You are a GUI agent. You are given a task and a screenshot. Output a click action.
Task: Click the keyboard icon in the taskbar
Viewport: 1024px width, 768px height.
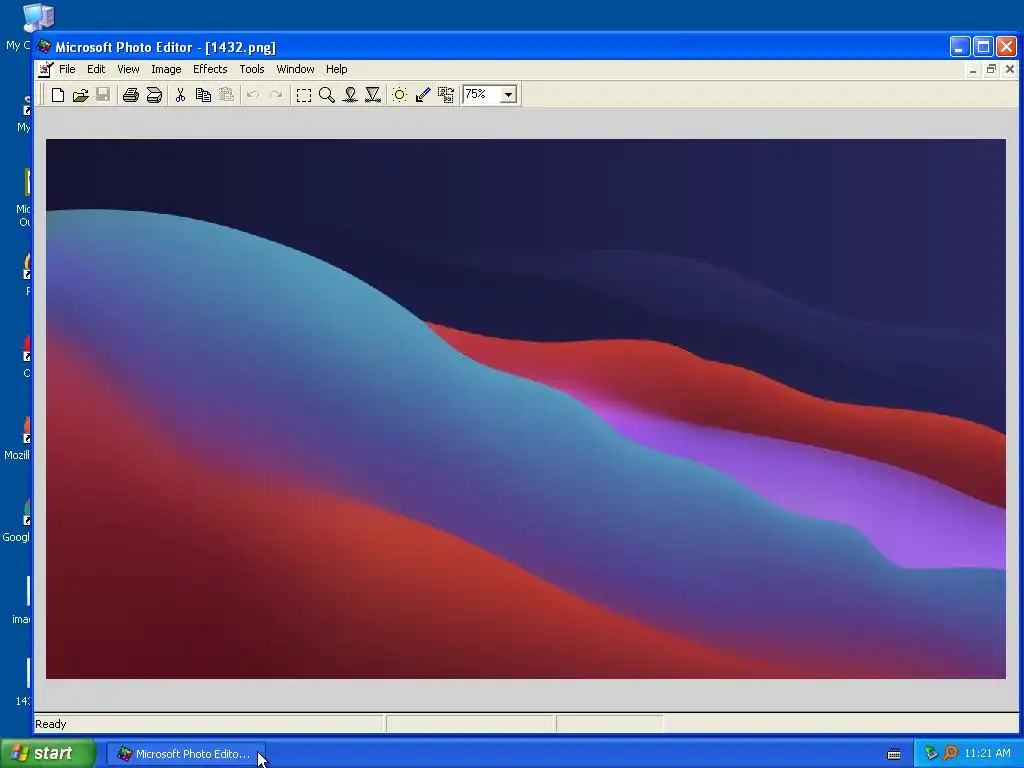[894, 754]
